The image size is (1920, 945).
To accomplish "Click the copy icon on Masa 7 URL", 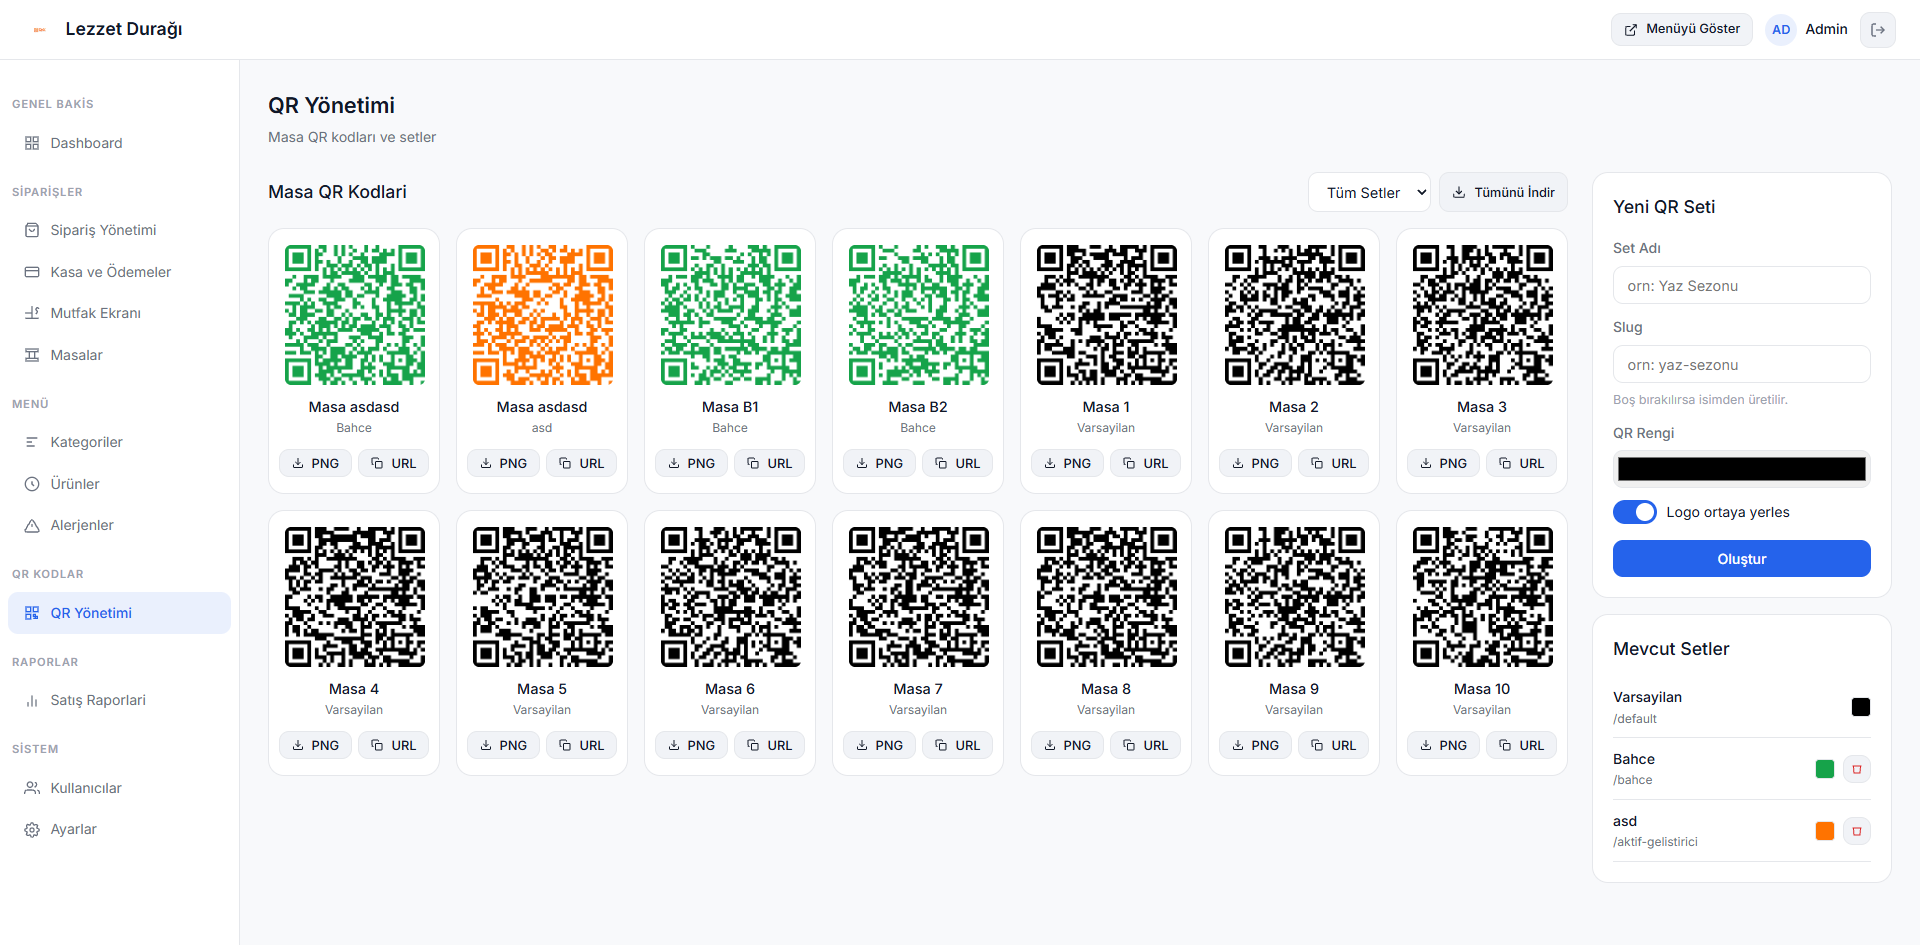I will (941, 745).
